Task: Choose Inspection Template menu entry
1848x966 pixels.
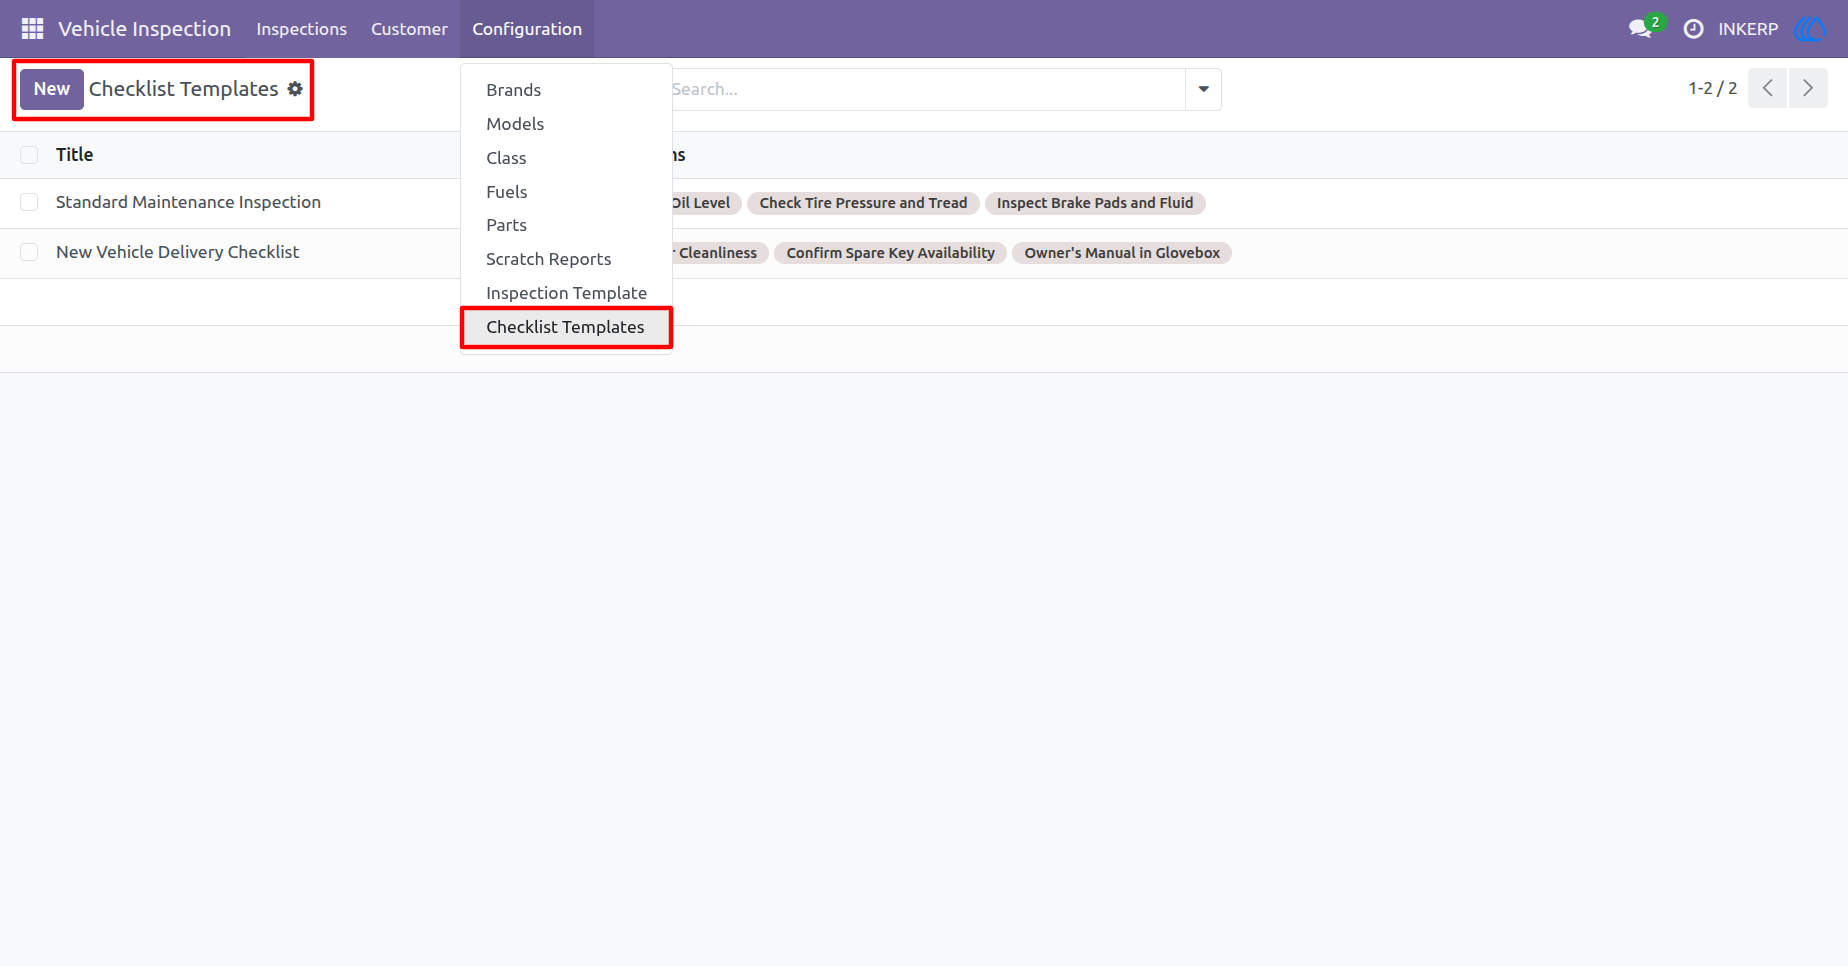Action: coord(566,293)
